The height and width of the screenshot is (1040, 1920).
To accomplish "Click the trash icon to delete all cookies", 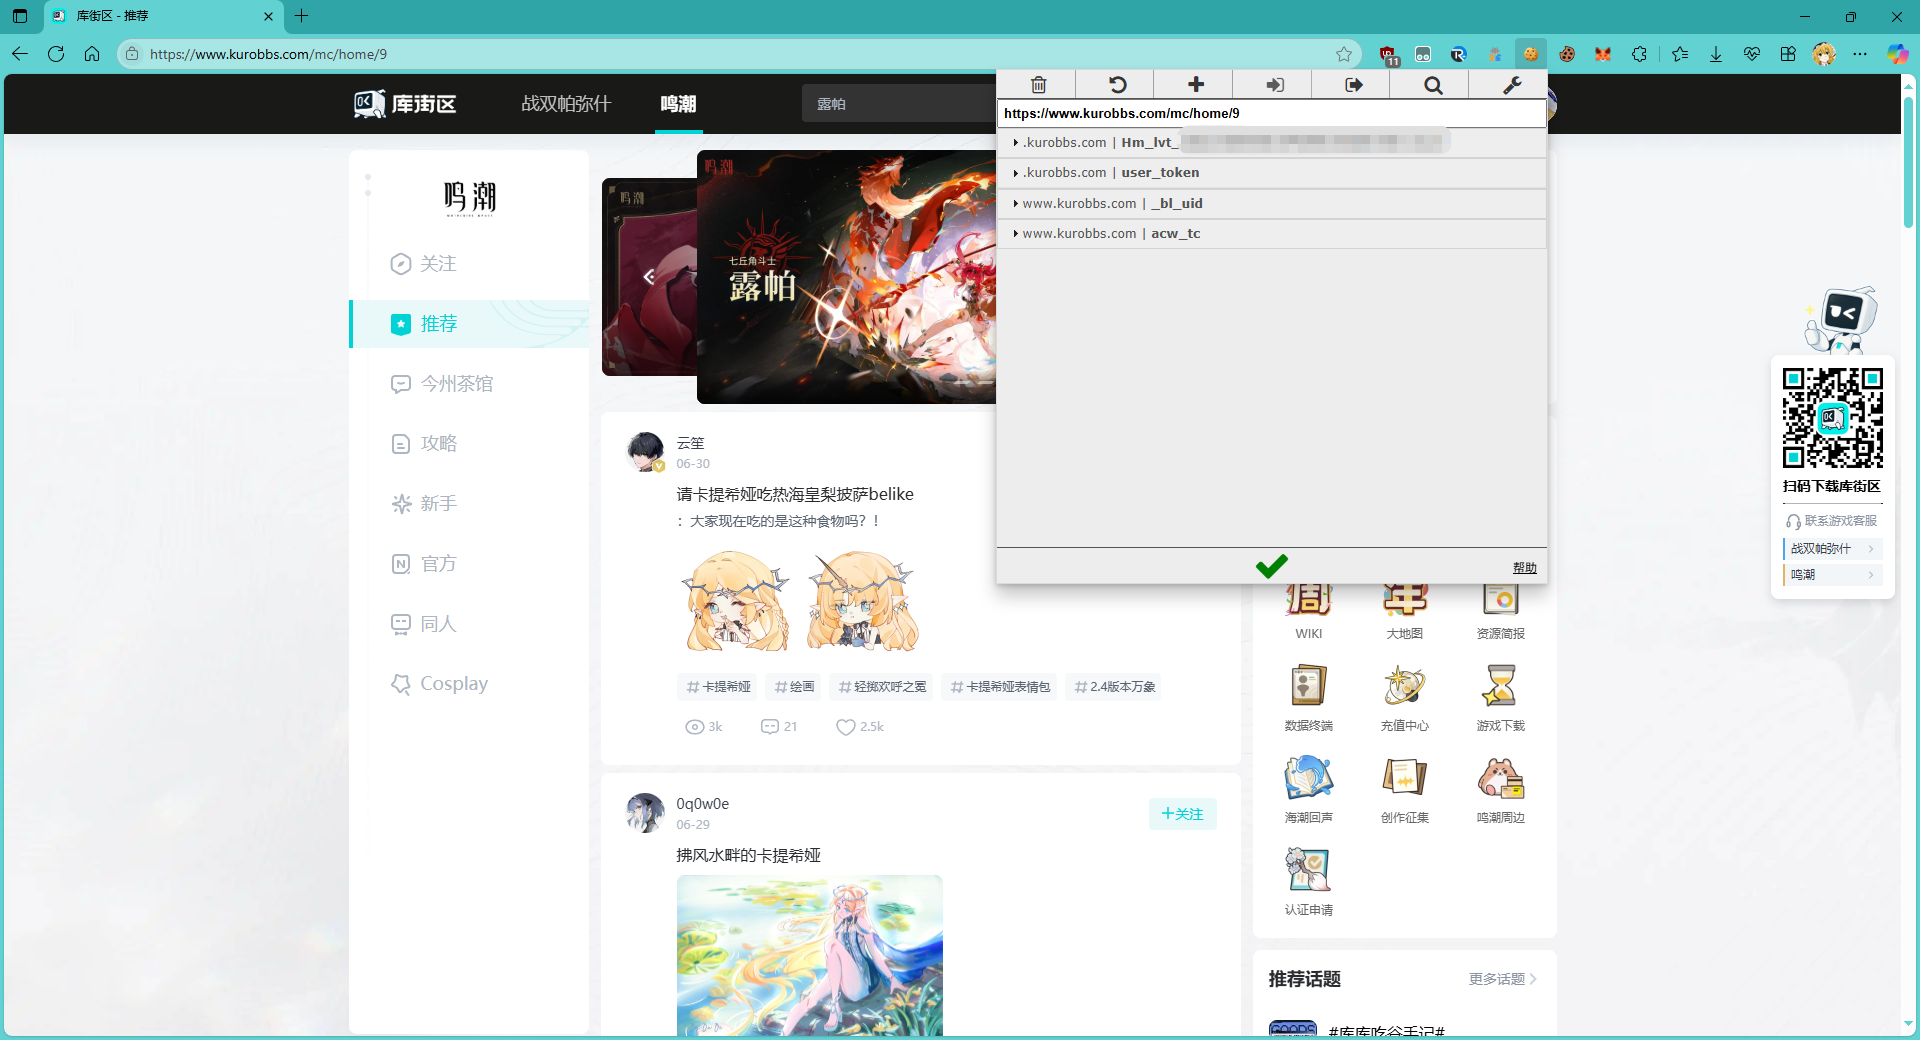I will 1038,85.
